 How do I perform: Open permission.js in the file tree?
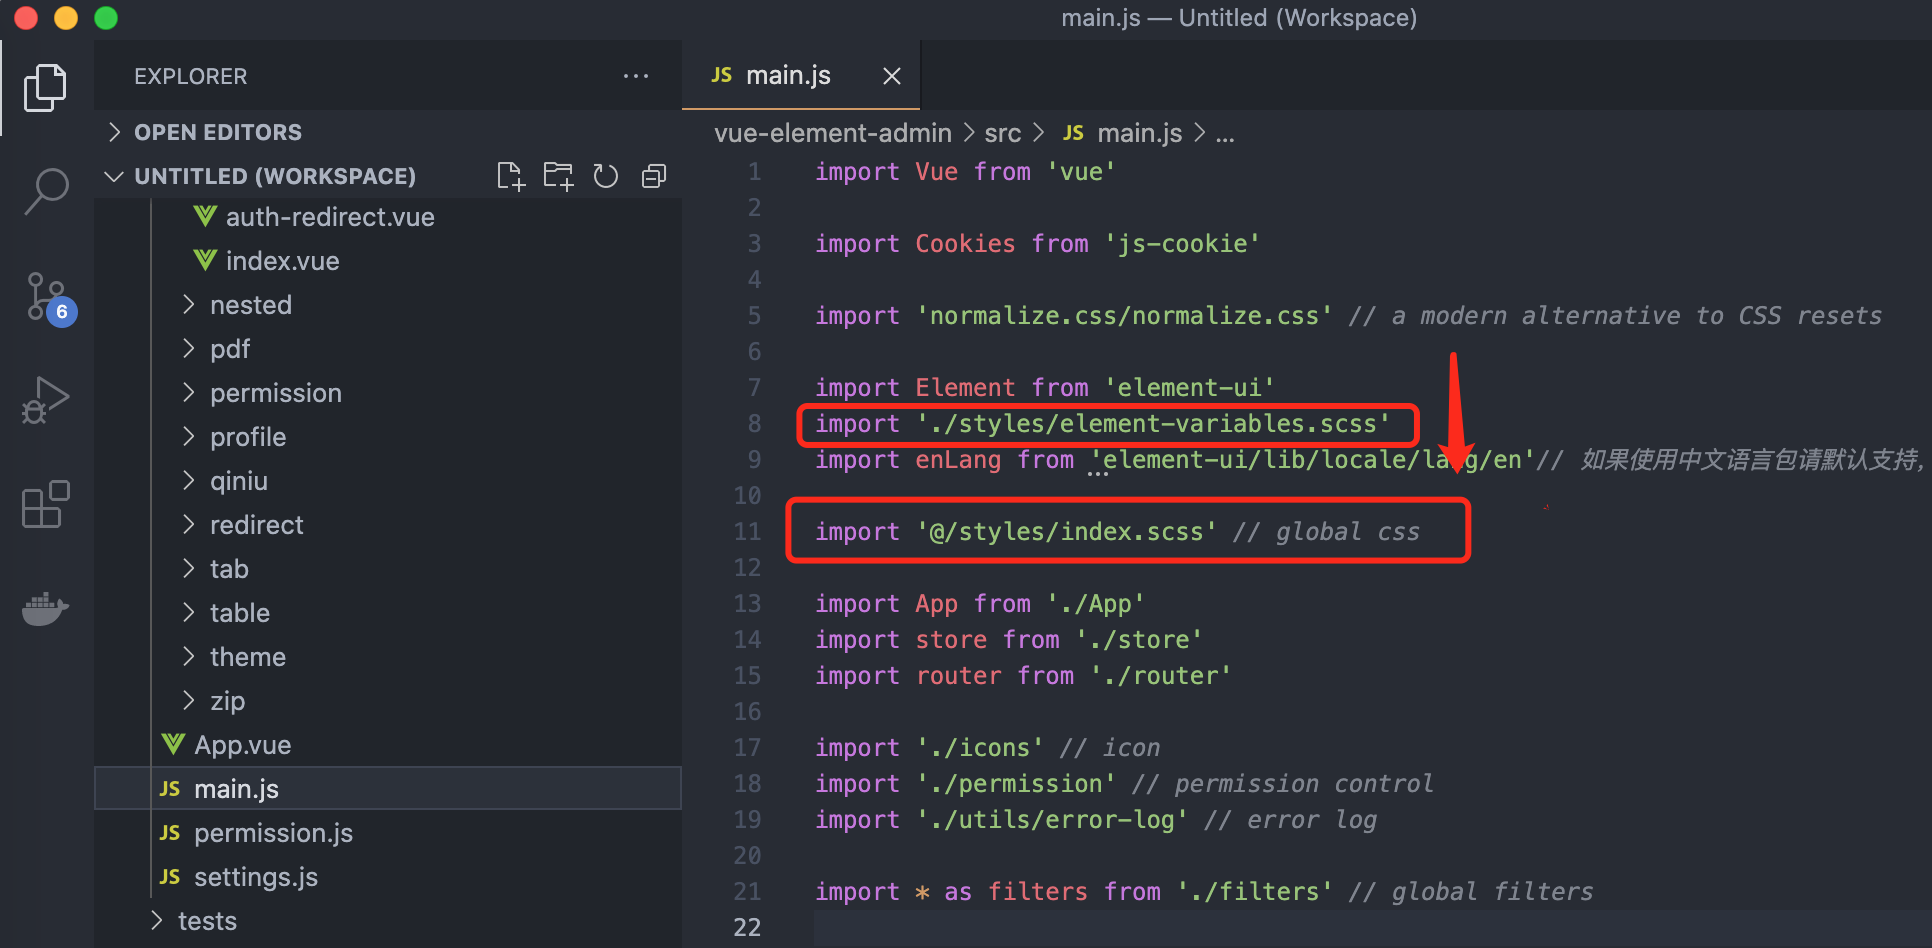(x=388, y=833)
